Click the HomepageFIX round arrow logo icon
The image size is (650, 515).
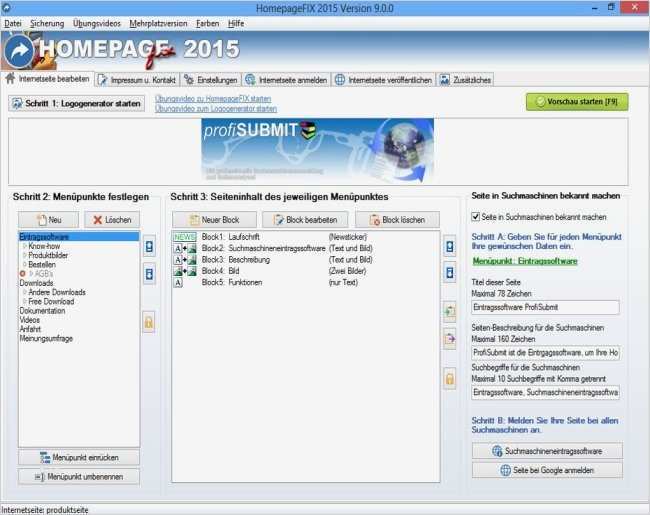19,52
